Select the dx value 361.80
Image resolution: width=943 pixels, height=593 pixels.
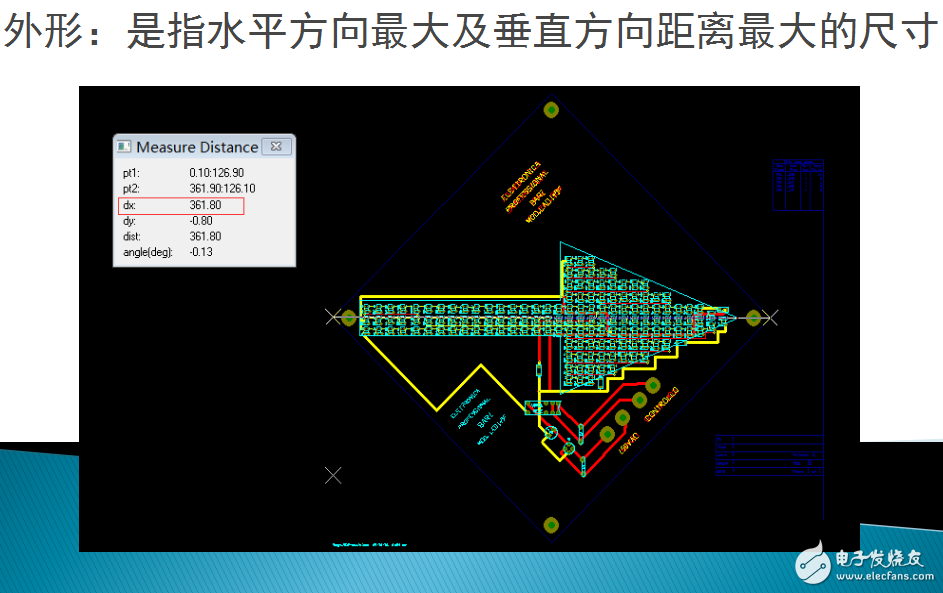(205, 206)
